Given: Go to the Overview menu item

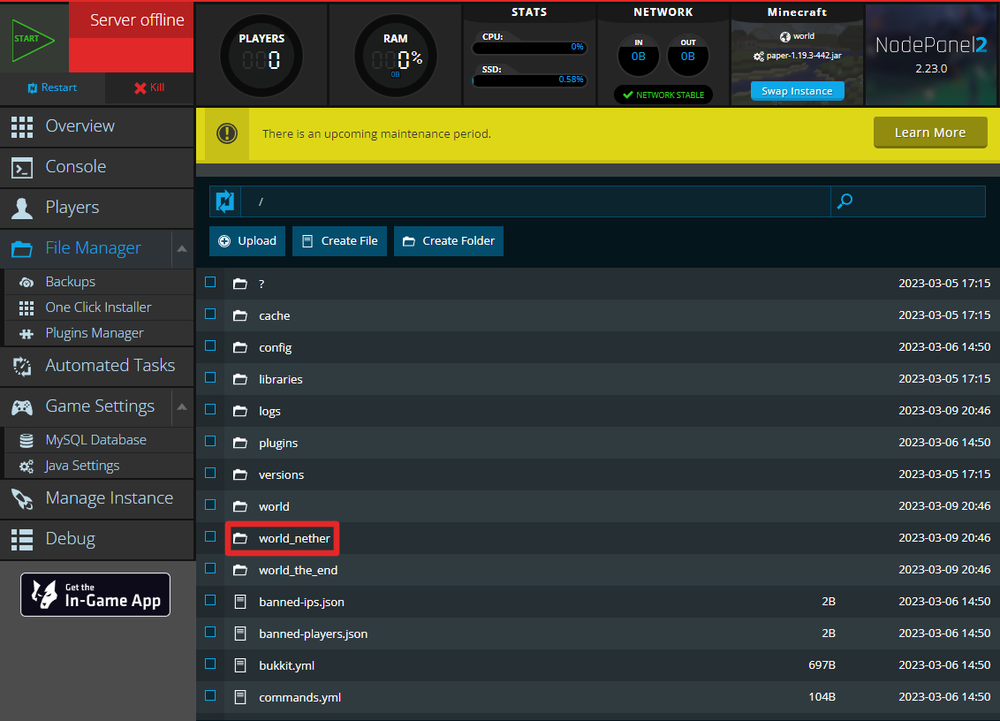Looking at the screenshot, I should pyautogui.click(x=80, y=126).
